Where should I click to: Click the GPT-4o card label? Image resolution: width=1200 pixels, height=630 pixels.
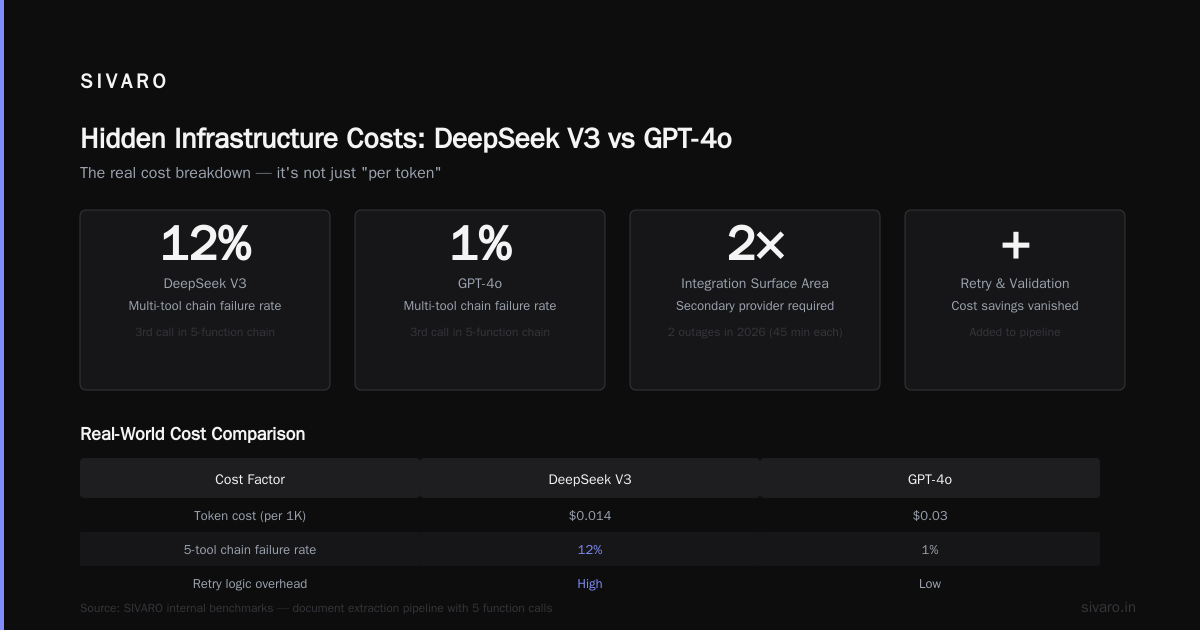coord(480,283)
